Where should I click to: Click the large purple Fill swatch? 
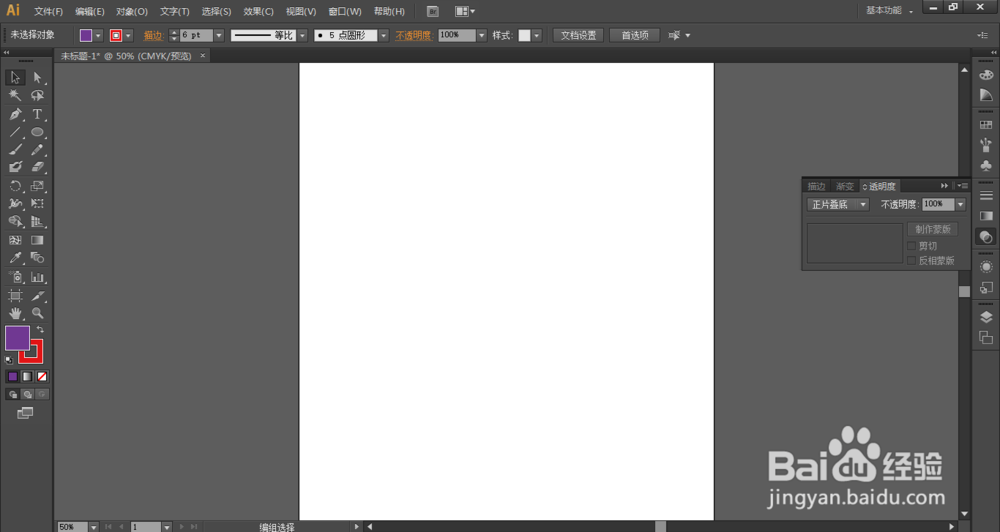[x=17, y=337]
